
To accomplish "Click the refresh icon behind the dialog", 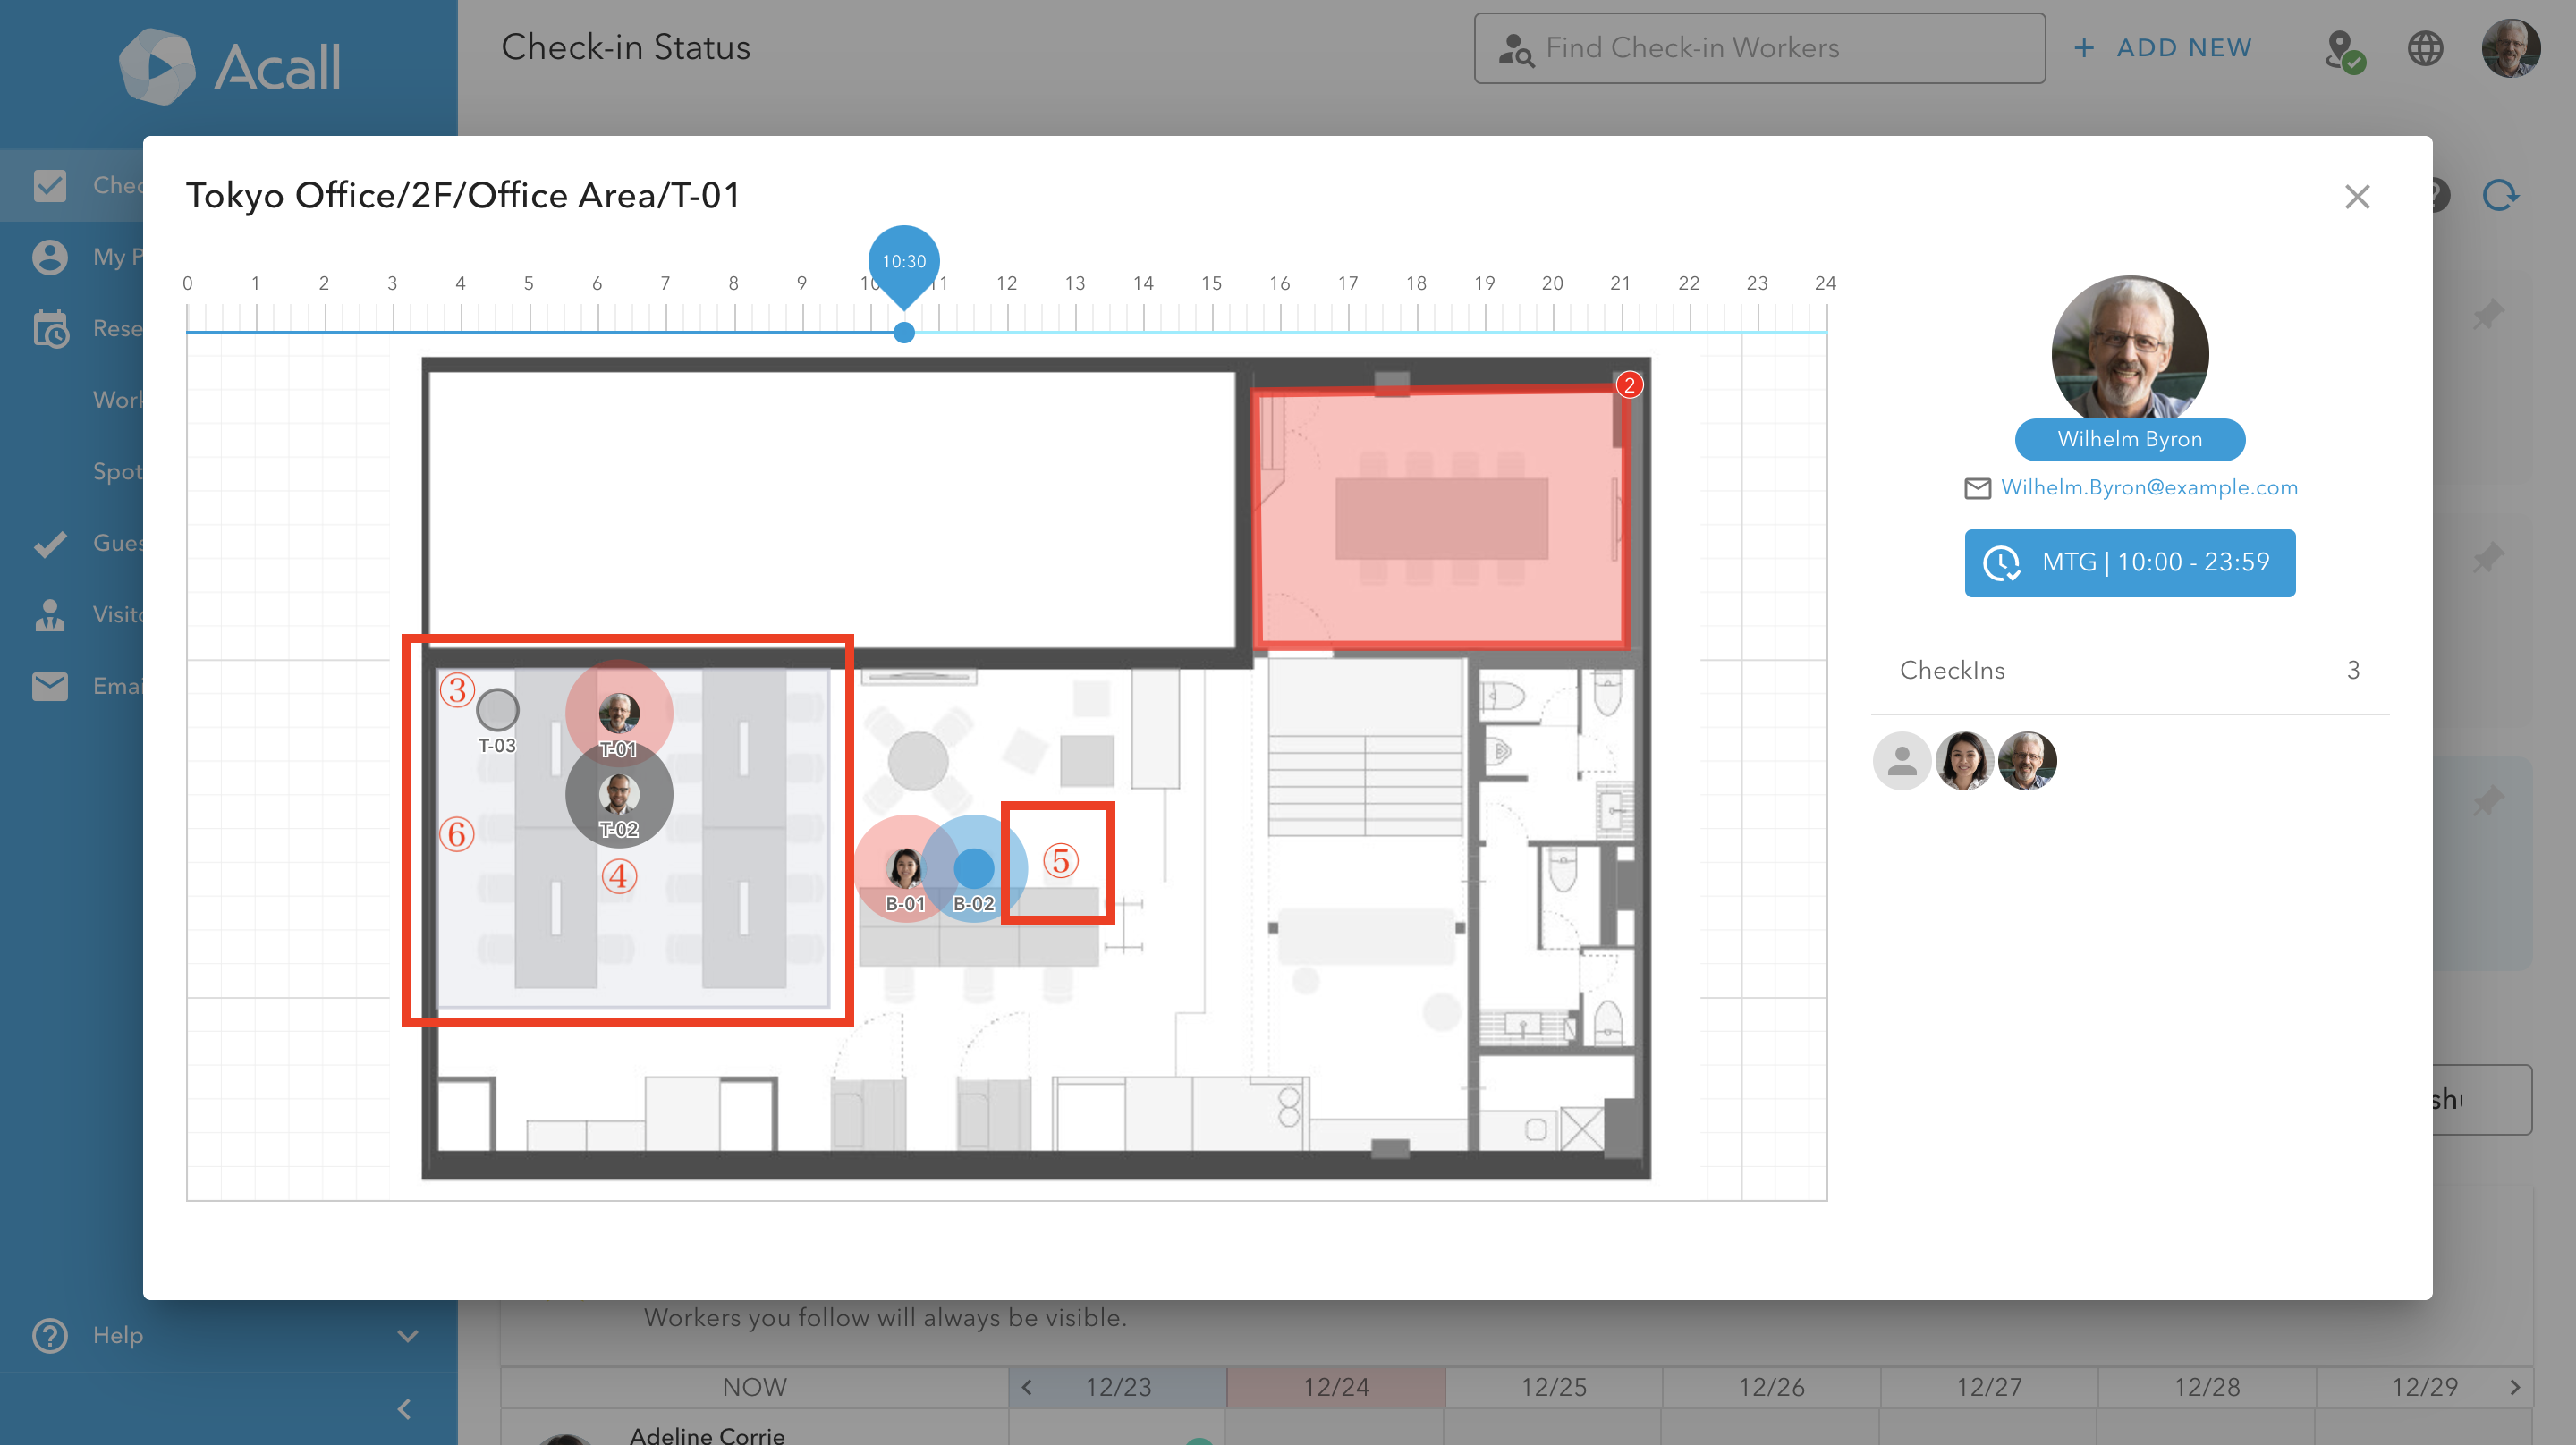I will point(2499,195).
